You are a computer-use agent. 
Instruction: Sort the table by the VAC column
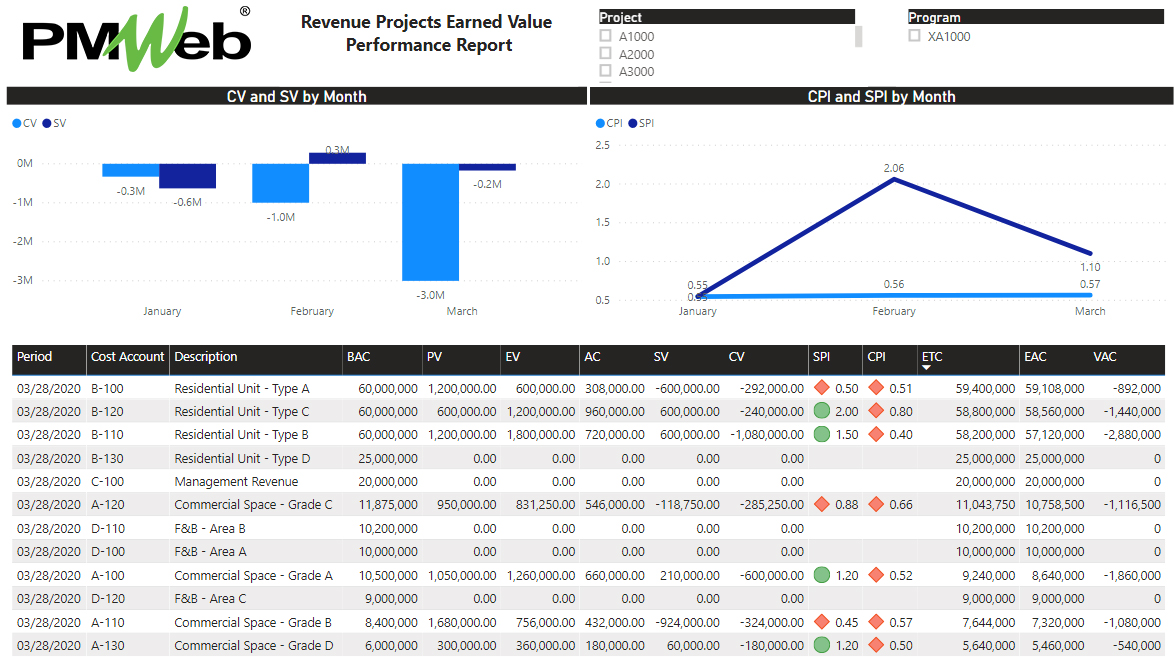point(1103,357)
